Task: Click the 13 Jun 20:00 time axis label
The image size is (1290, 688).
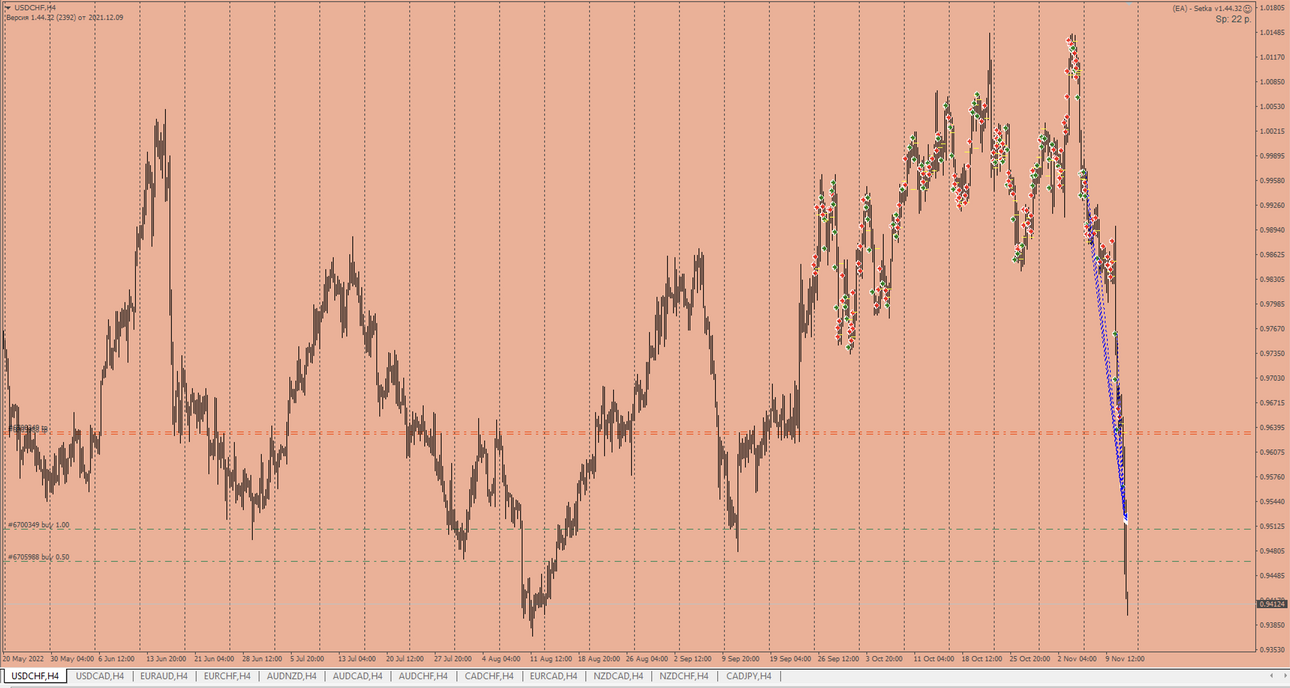Action: pyautogui.click(x=164, y=659)
